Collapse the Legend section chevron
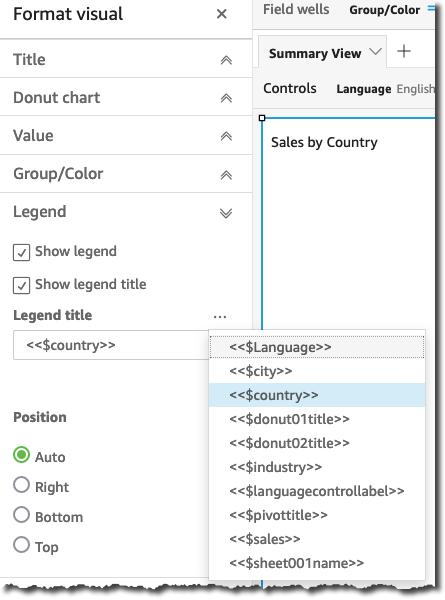 click(226, 213)
